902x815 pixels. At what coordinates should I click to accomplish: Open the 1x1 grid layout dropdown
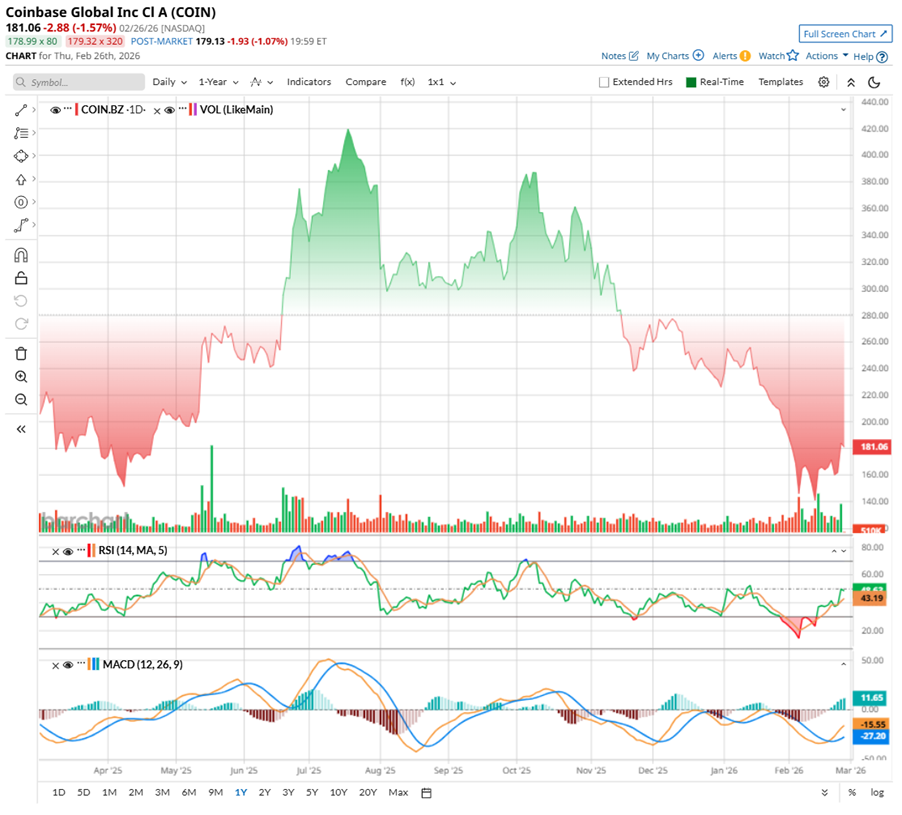(442, 82)
